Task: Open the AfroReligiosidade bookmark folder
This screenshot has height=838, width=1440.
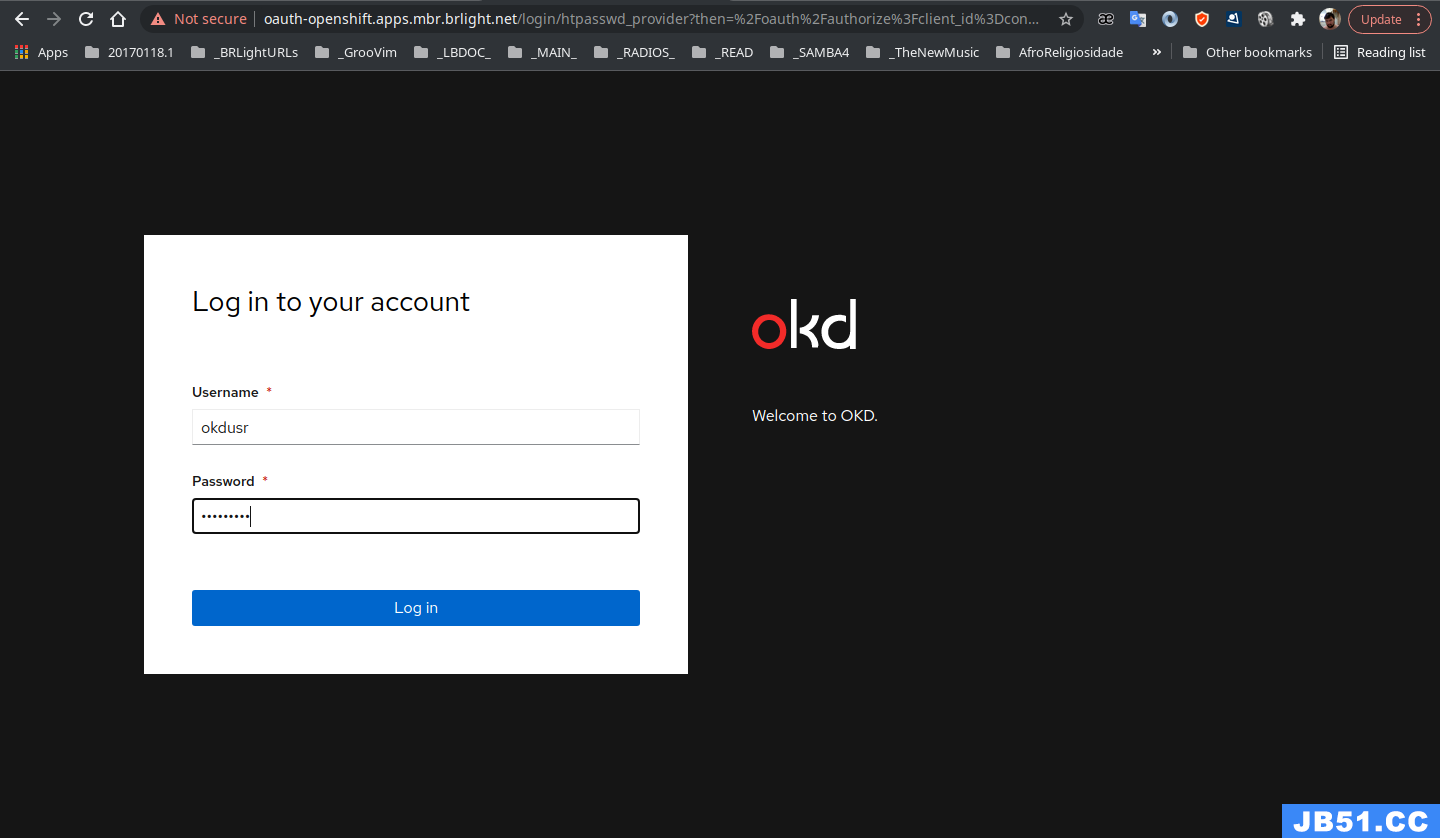Action: [1060, 52]
